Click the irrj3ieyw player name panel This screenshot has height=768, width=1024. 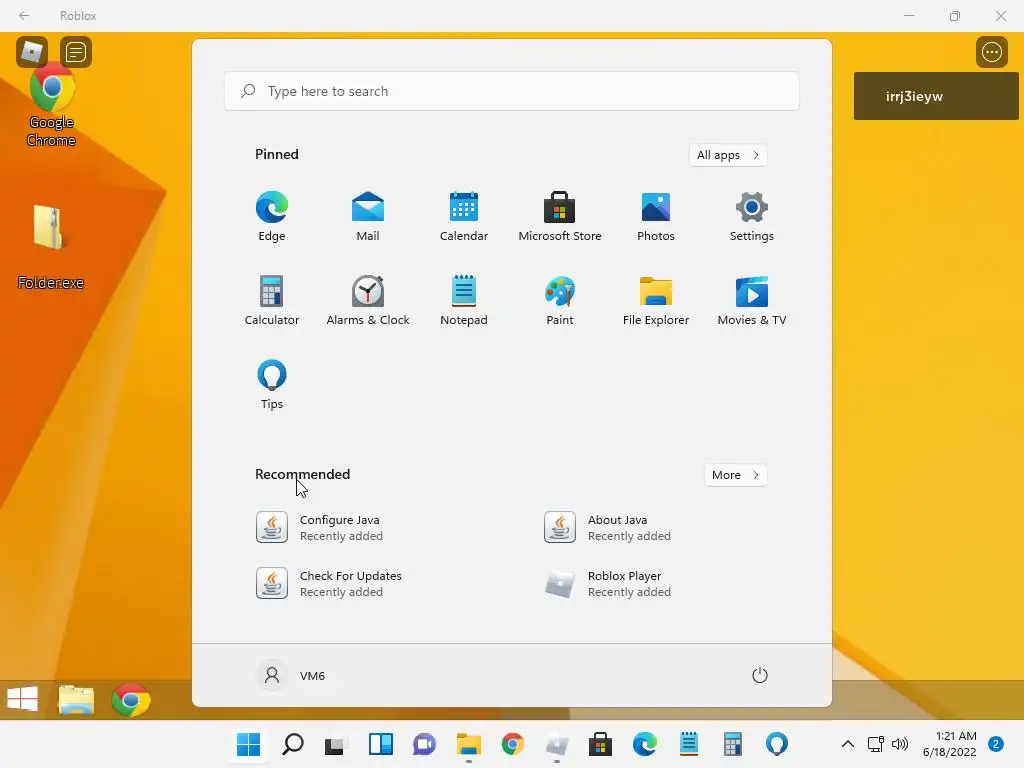[936, 96]
